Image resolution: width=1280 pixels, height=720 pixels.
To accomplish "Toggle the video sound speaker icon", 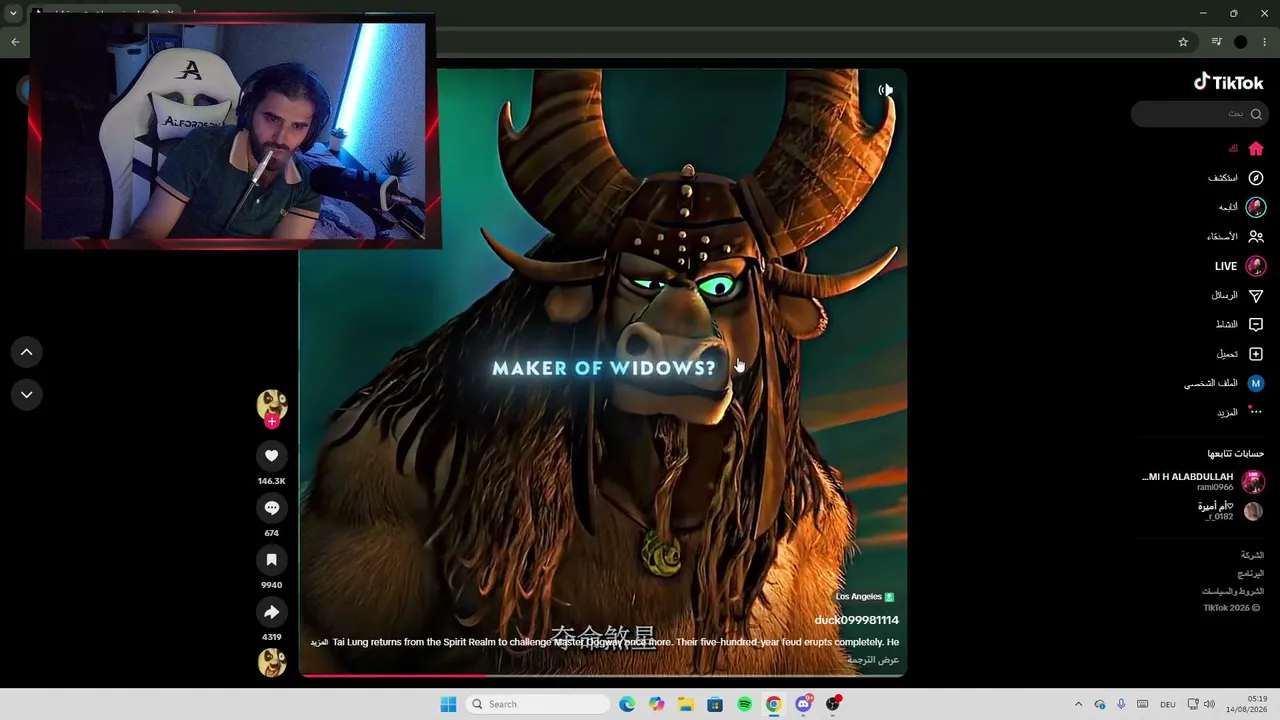I will [885, 90].
